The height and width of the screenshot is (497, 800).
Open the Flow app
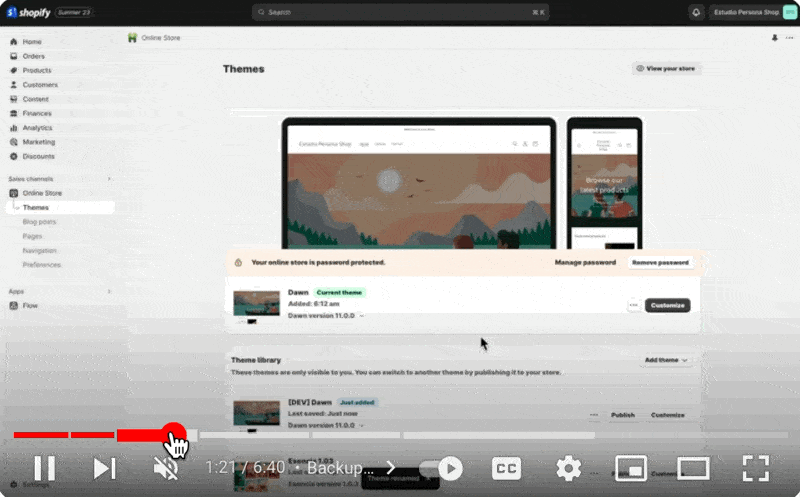point(30,306)
